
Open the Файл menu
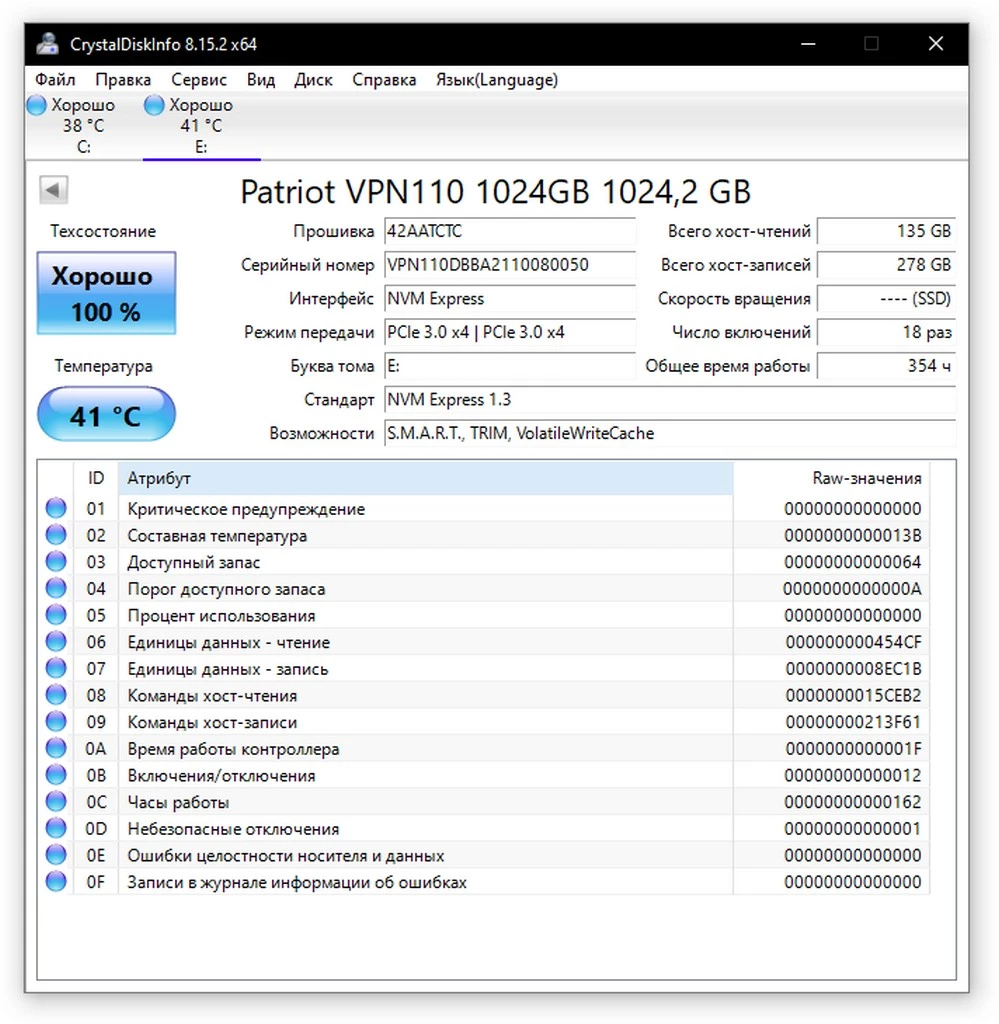(55, 80)
